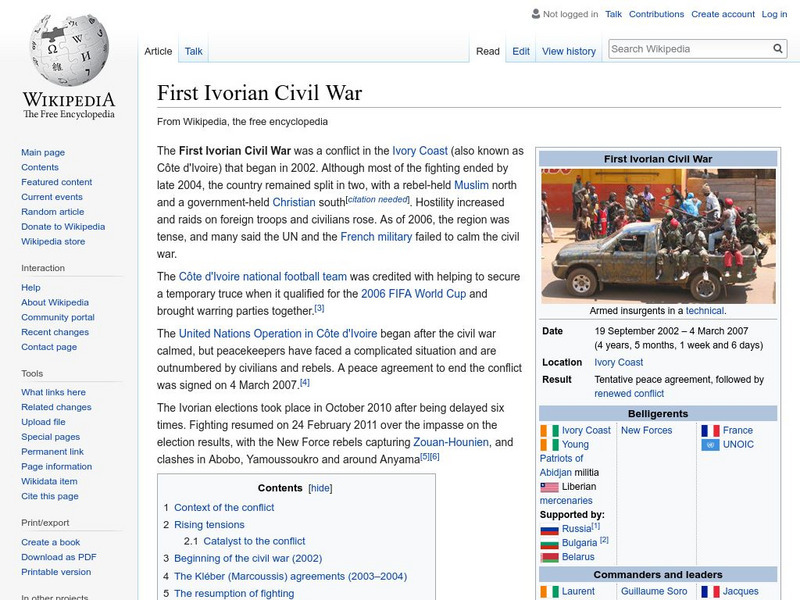The image size is (800, 600).
Task: Click inside the Search Wikipedia field
Action: tap(680, 48)
